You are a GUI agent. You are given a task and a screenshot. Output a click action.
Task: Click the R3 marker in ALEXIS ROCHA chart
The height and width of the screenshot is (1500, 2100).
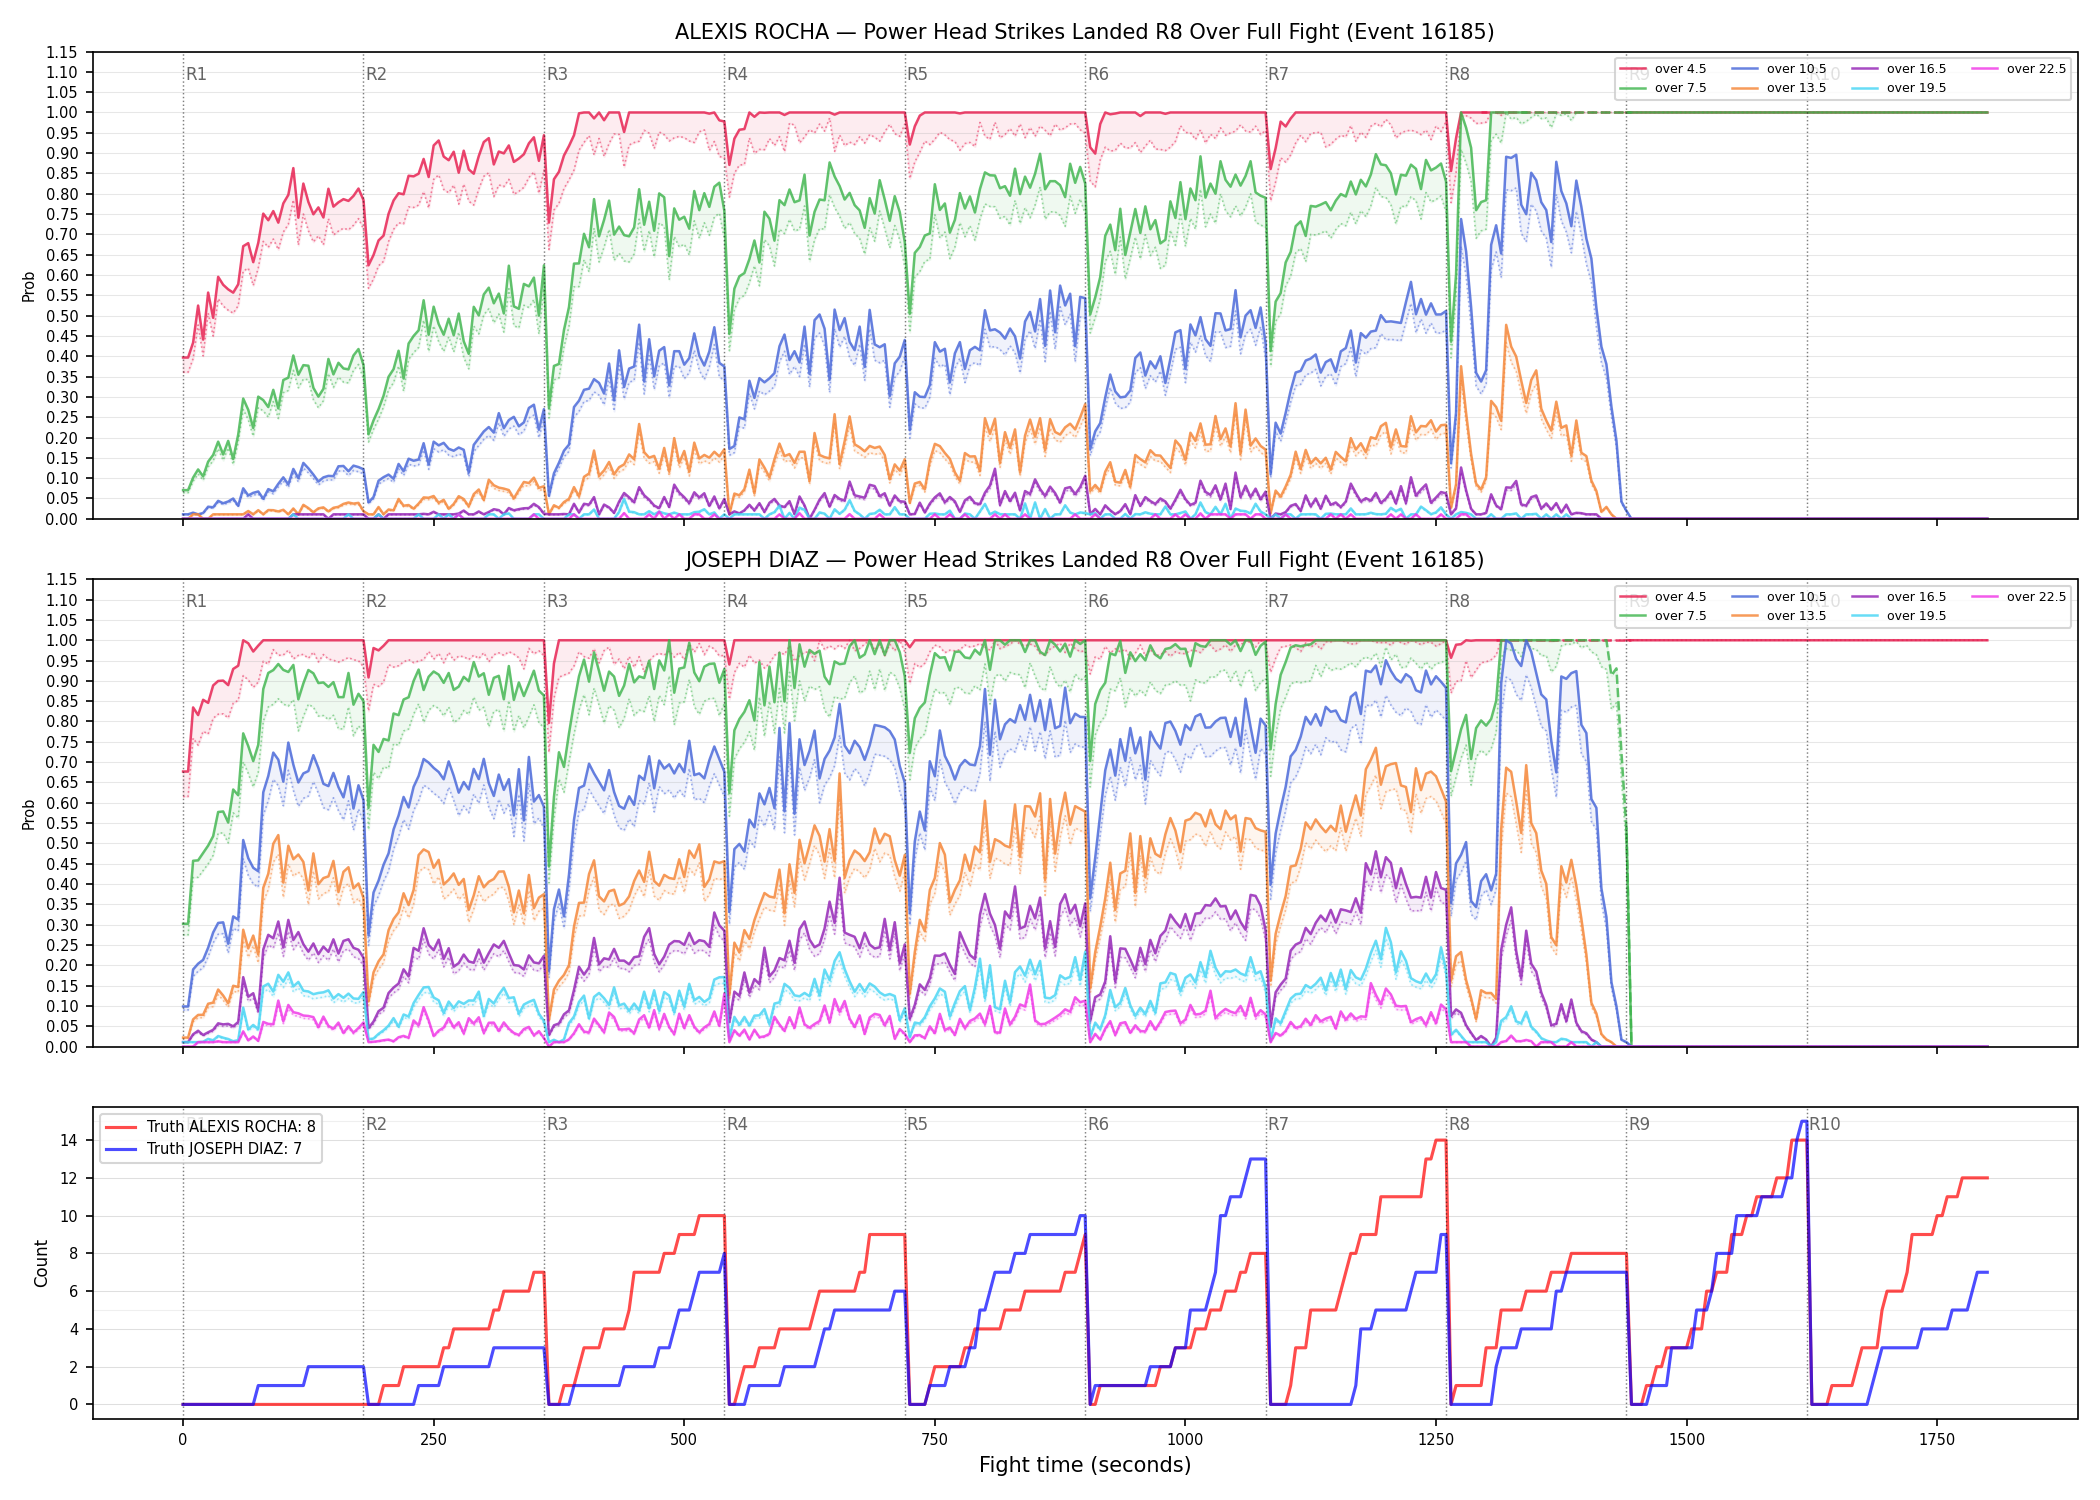click(557, 74)
